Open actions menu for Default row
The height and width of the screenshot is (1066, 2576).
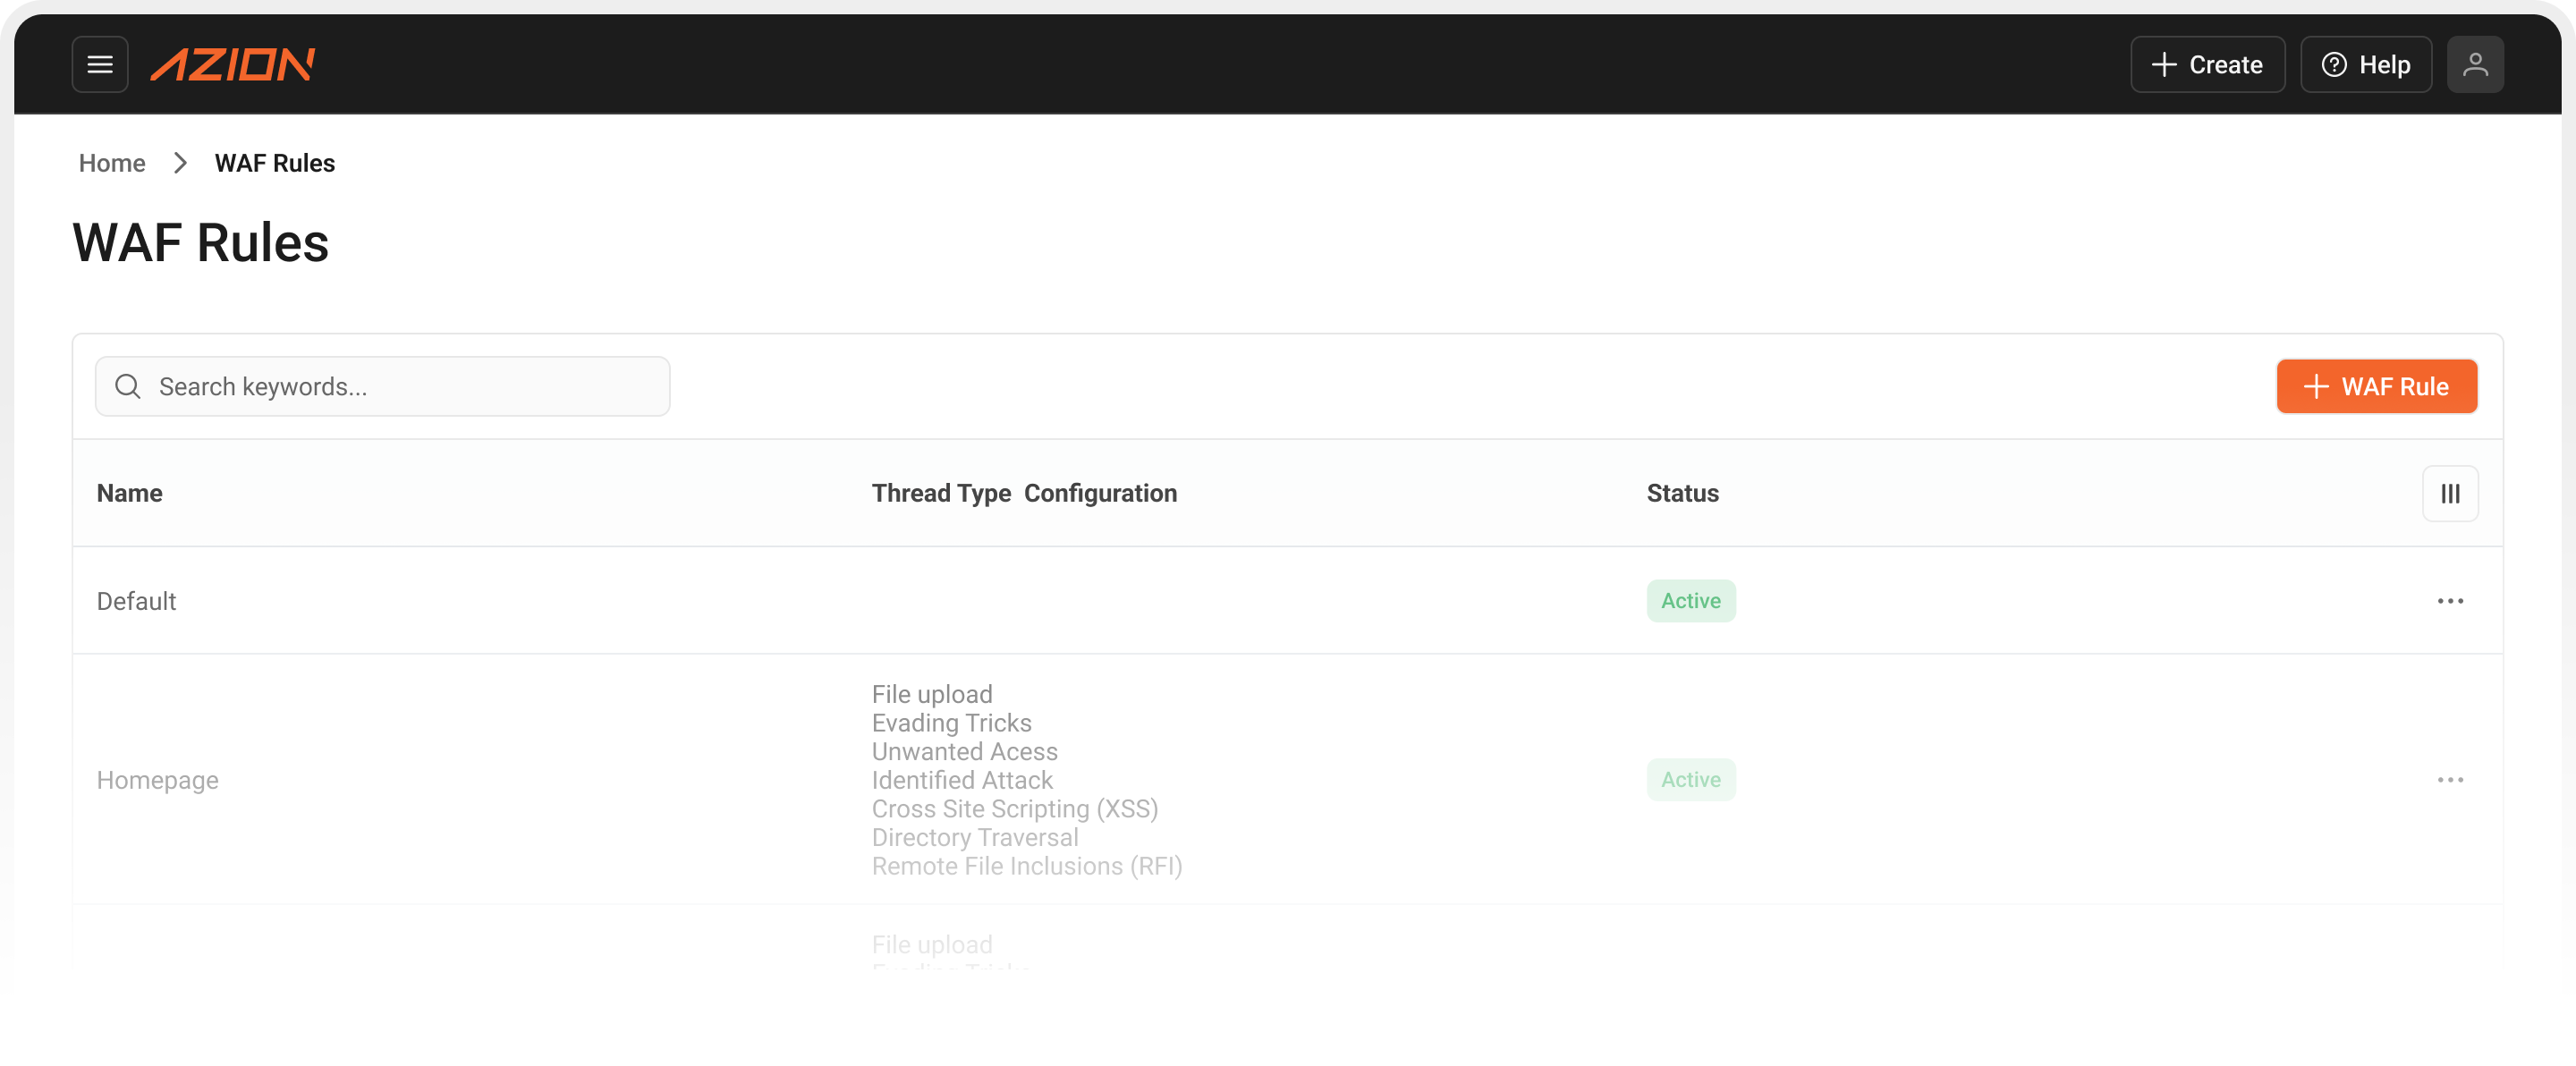coord(2449,600)
